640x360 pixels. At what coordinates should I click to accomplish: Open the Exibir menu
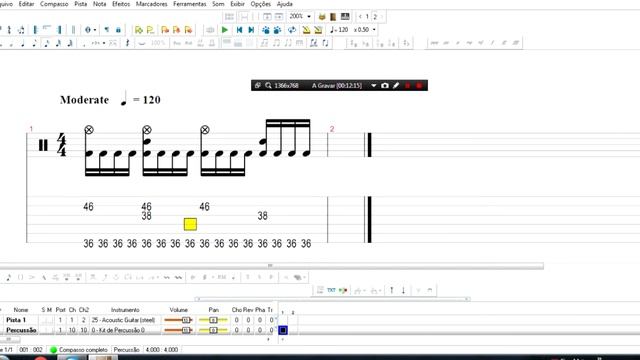[x=237, y=4]
